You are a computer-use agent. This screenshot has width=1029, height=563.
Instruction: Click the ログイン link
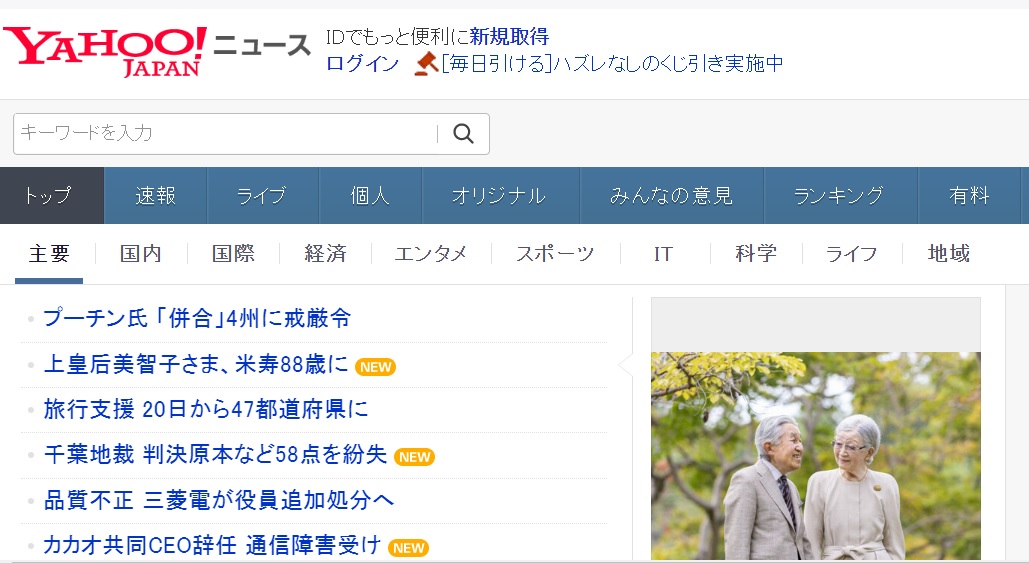coord(362,64)
